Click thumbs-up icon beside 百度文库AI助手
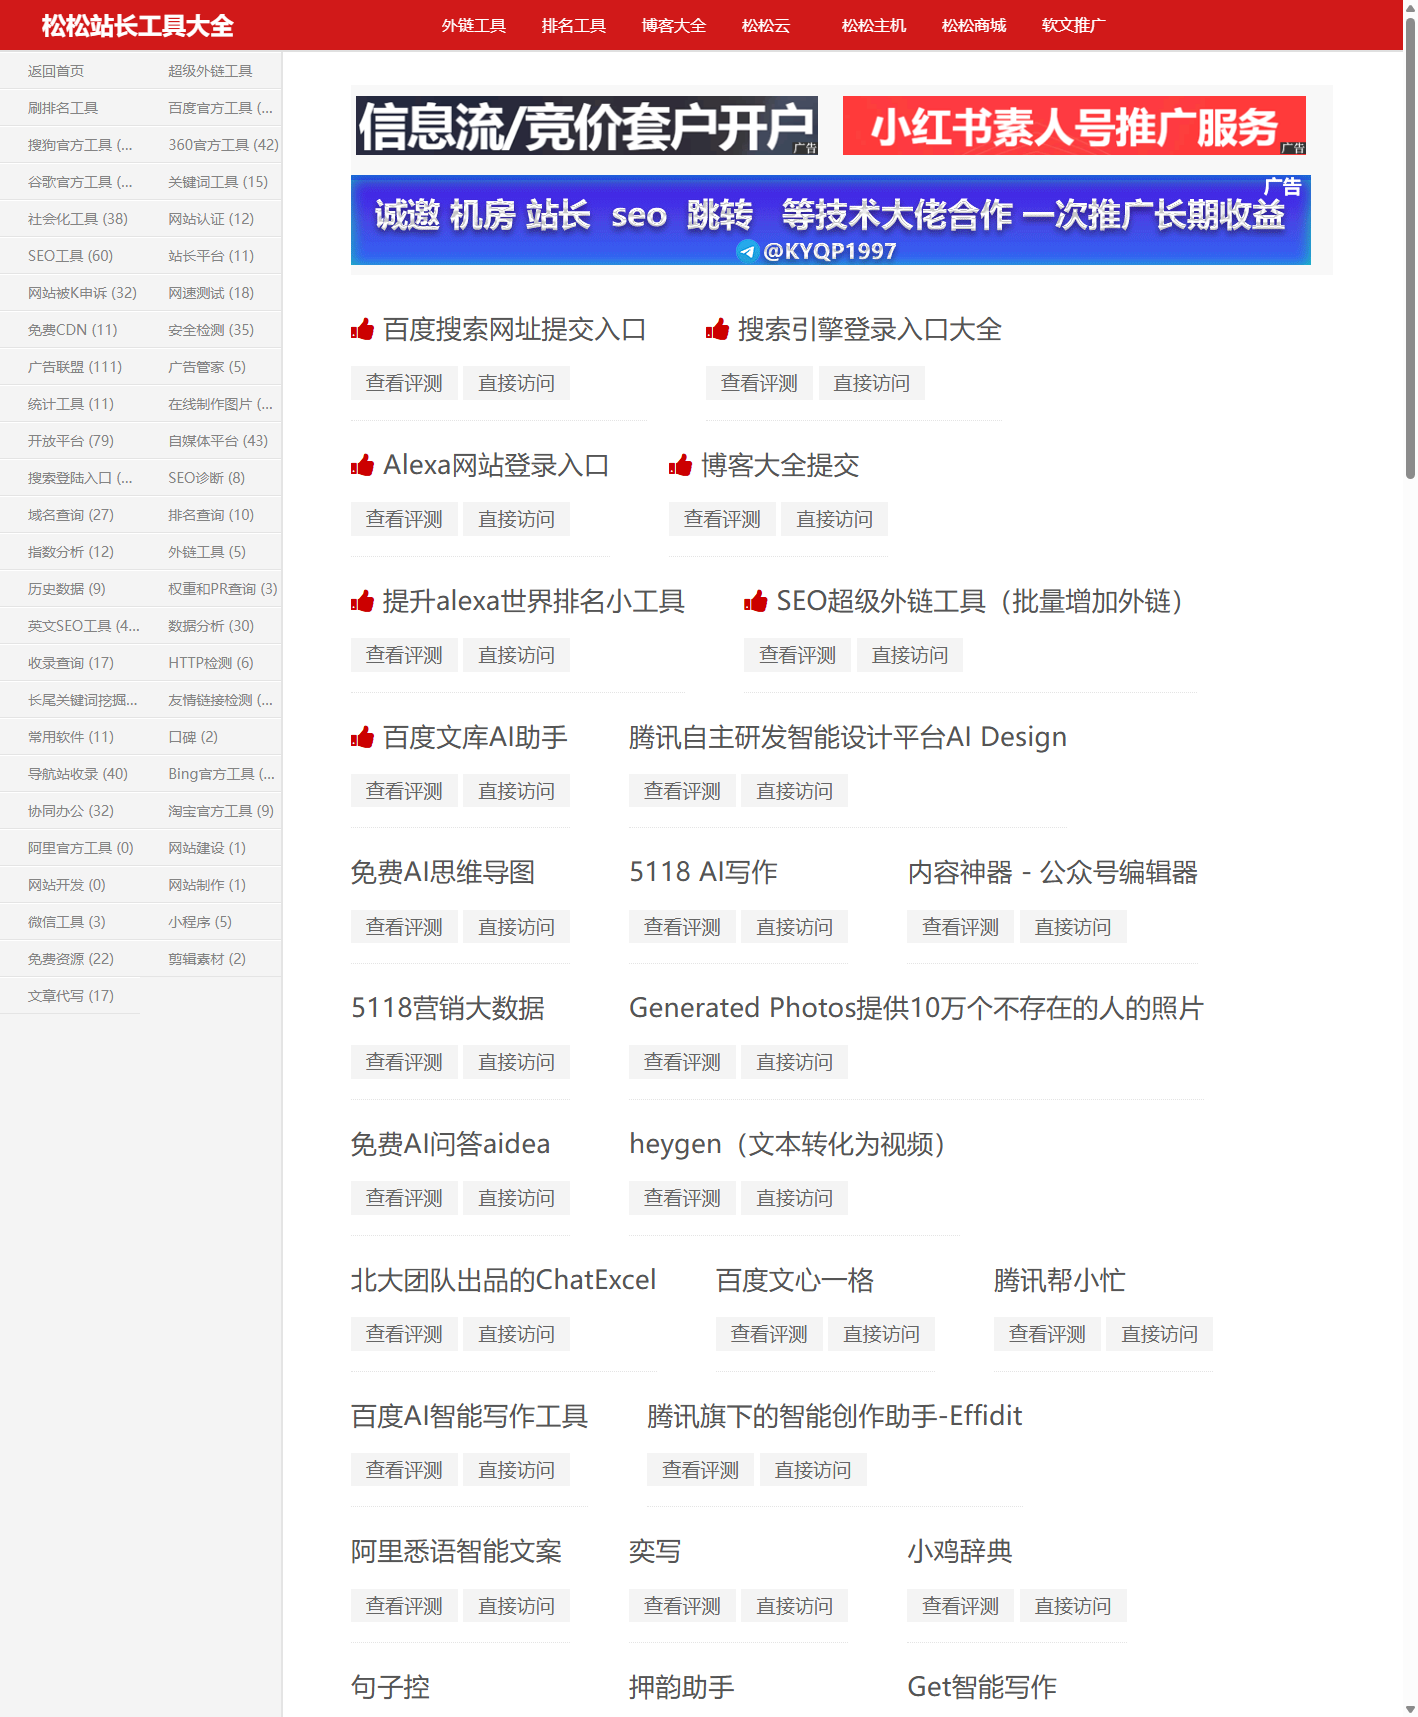The width and height of the screenshot is (1418, 1717). [x=362, y=737]
